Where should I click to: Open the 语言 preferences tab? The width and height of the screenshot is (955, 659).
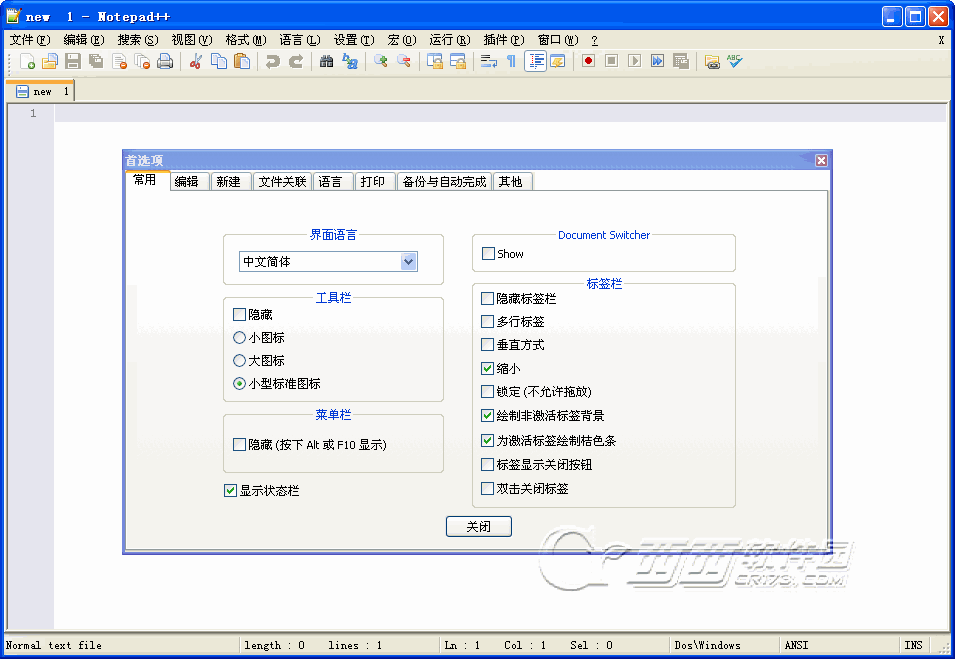(x=333, y=181)
